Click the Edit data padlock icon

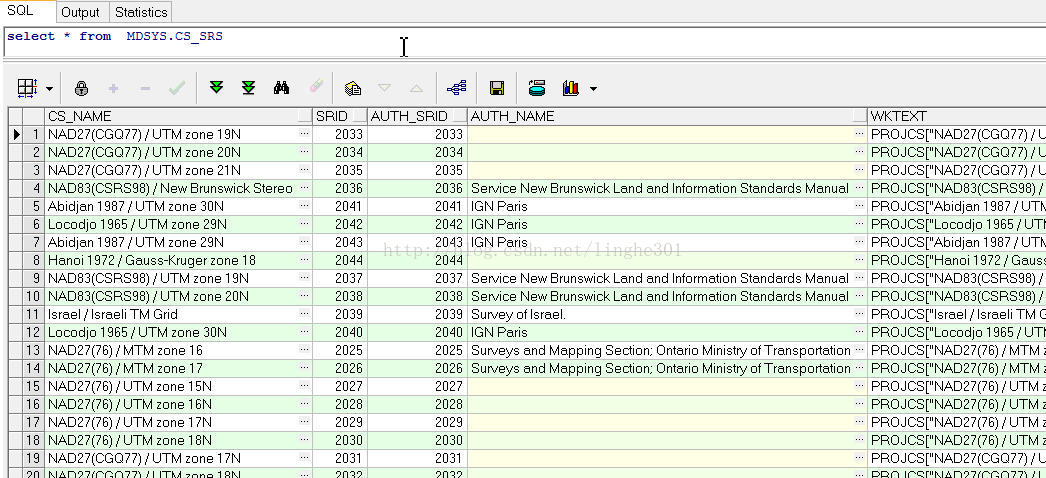81,88
